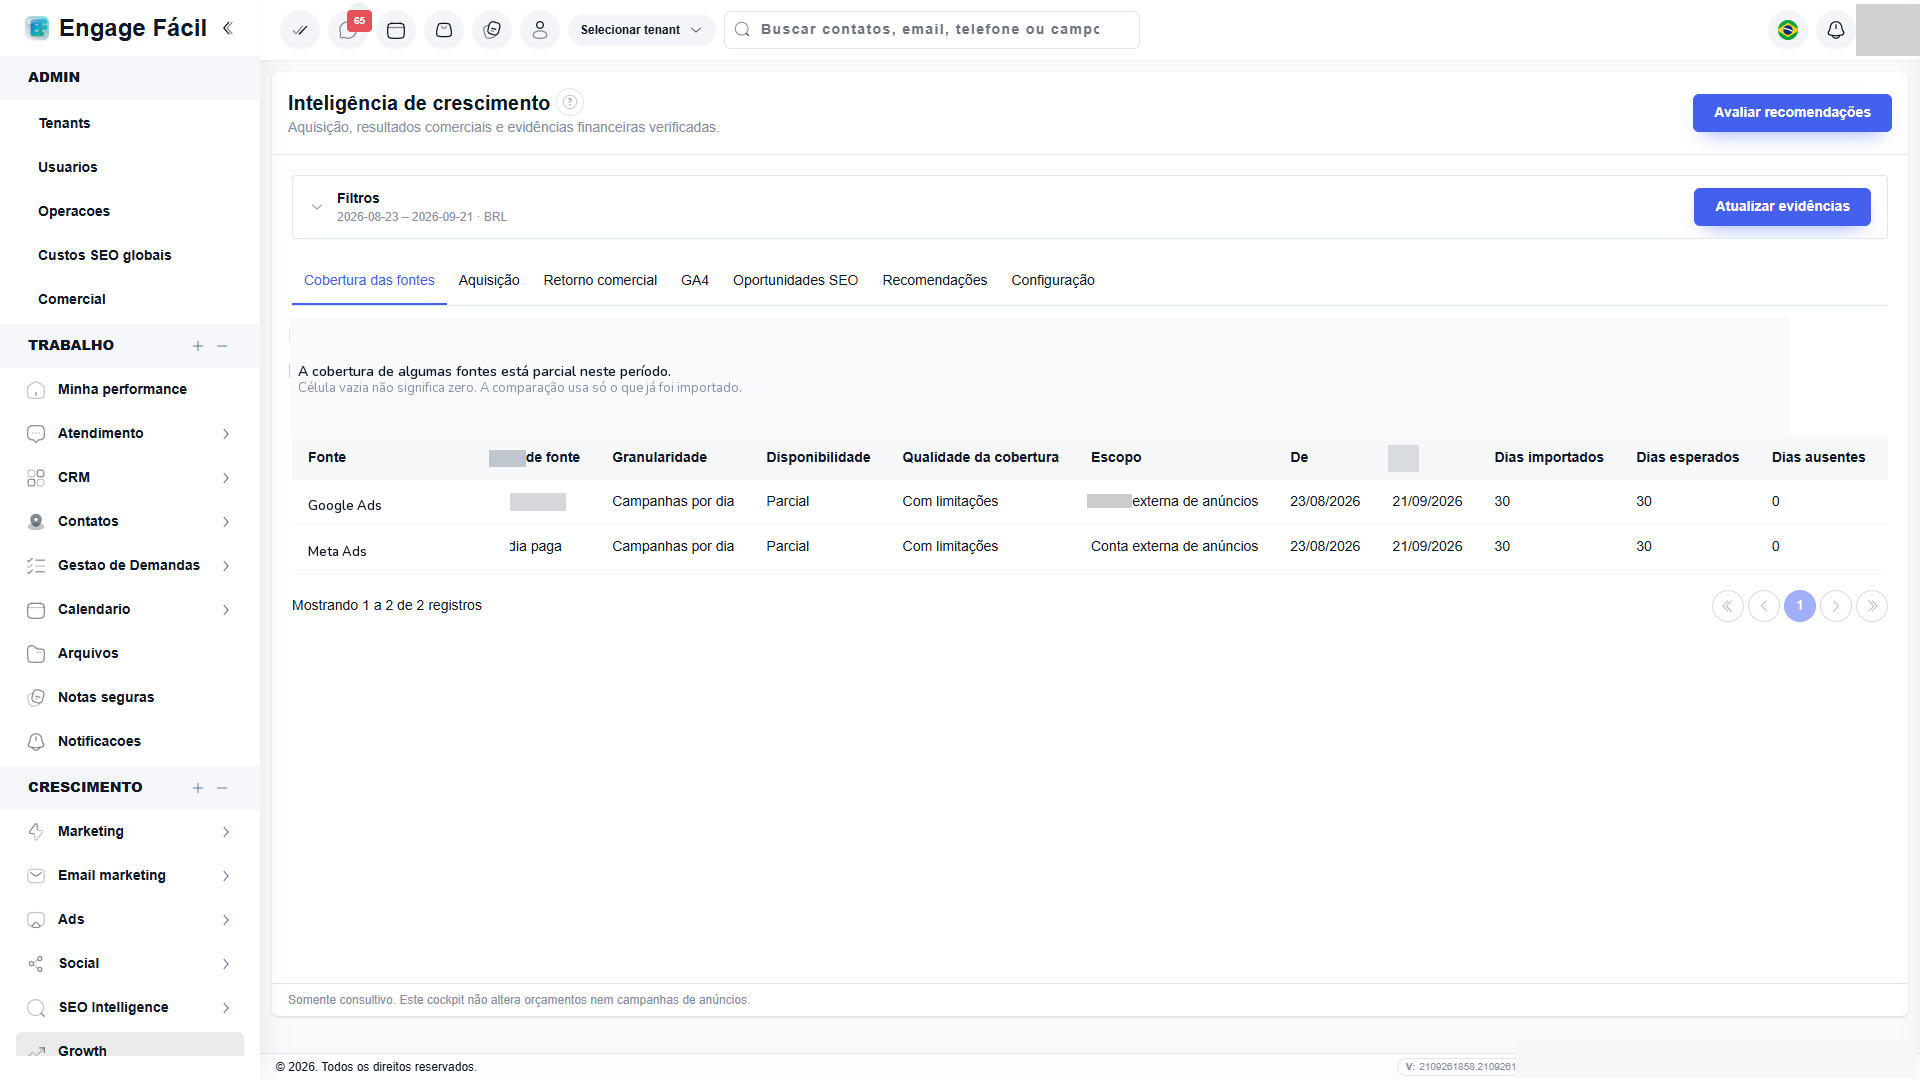The image size is (1920, 1080).
Task: Expand the Filtros panel chevron
Action: pyautogui.click(x=317, y=207)
